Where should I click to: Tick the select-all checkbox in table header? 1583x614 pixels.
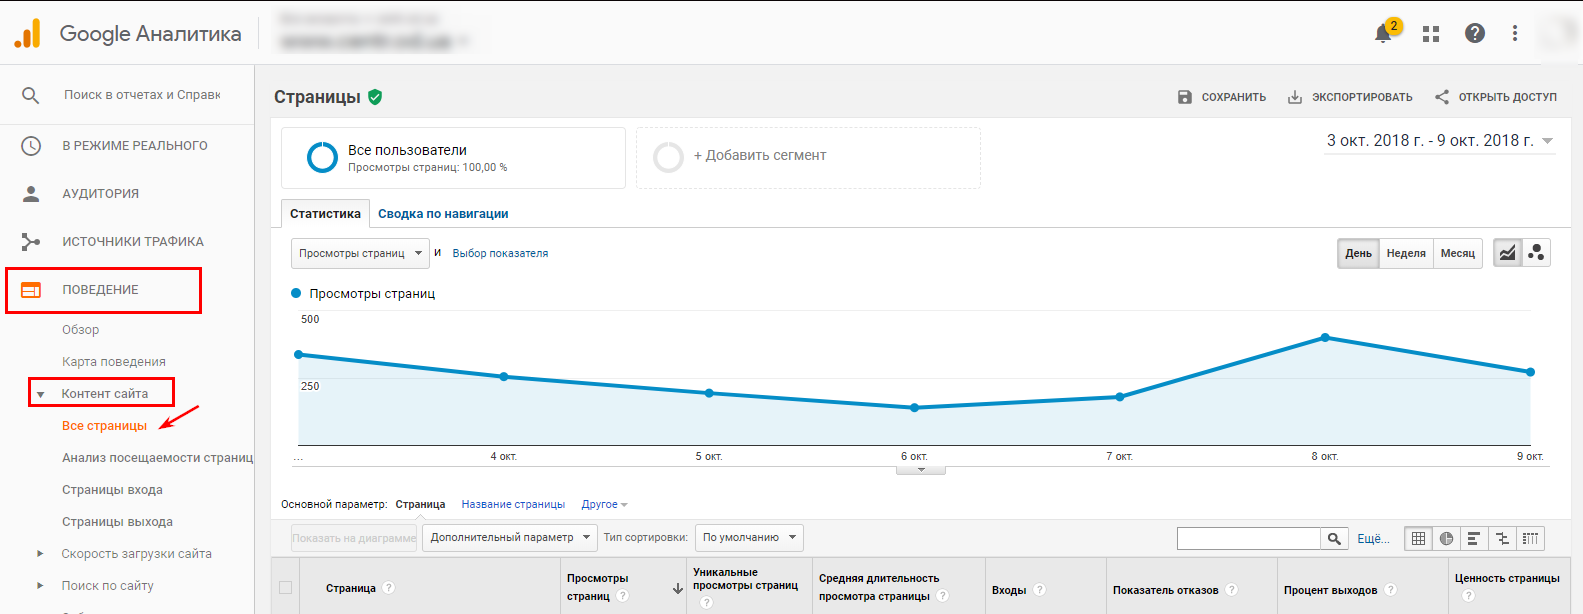(285, 588)
